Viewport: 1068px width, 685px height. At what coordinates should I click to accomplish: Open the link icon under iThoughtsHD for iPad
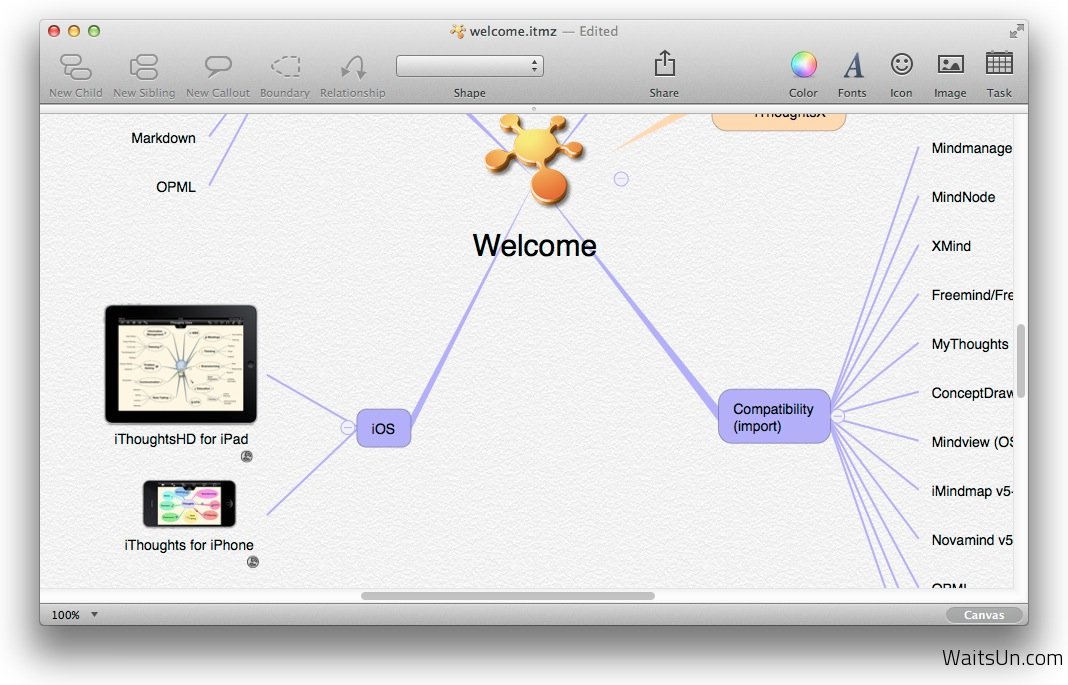[247, 457]
